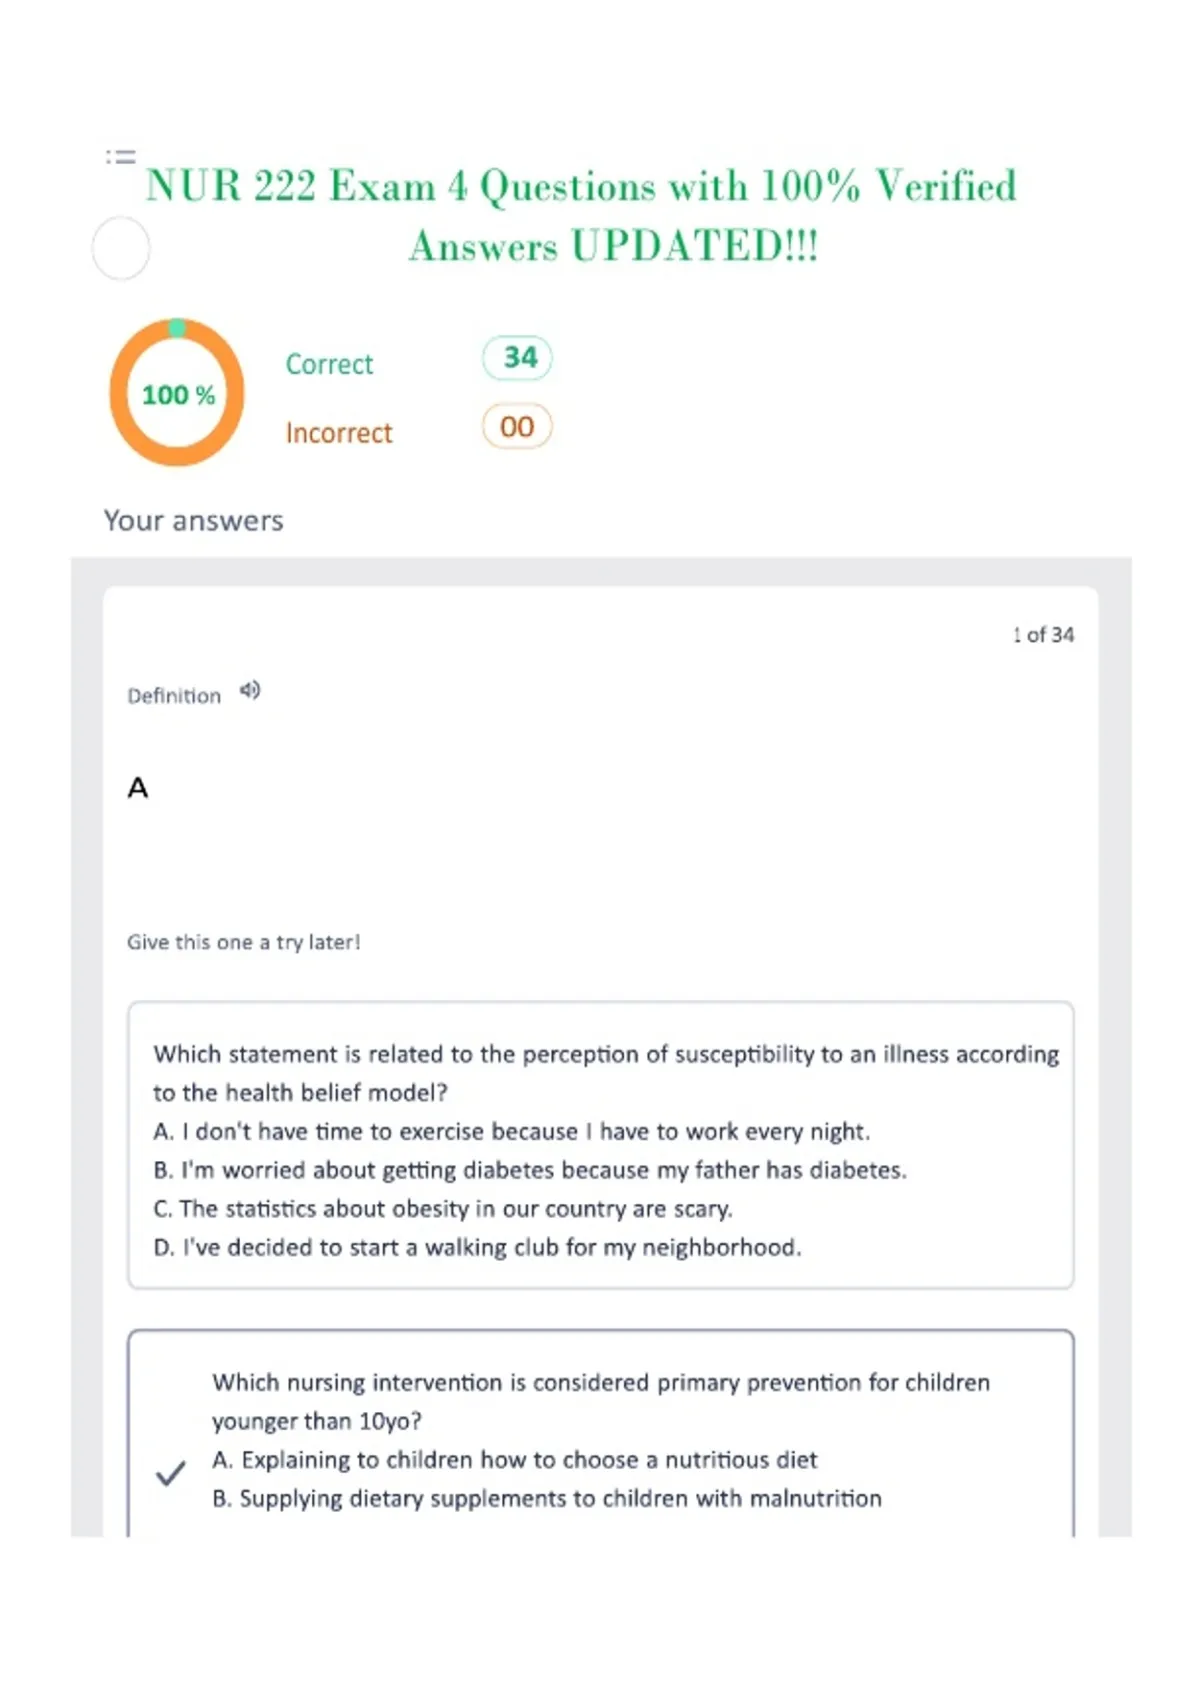This screenshot has height=1700, width=1200.
Task: Click the 100 % score donut chart
Action: pos(177,393)
